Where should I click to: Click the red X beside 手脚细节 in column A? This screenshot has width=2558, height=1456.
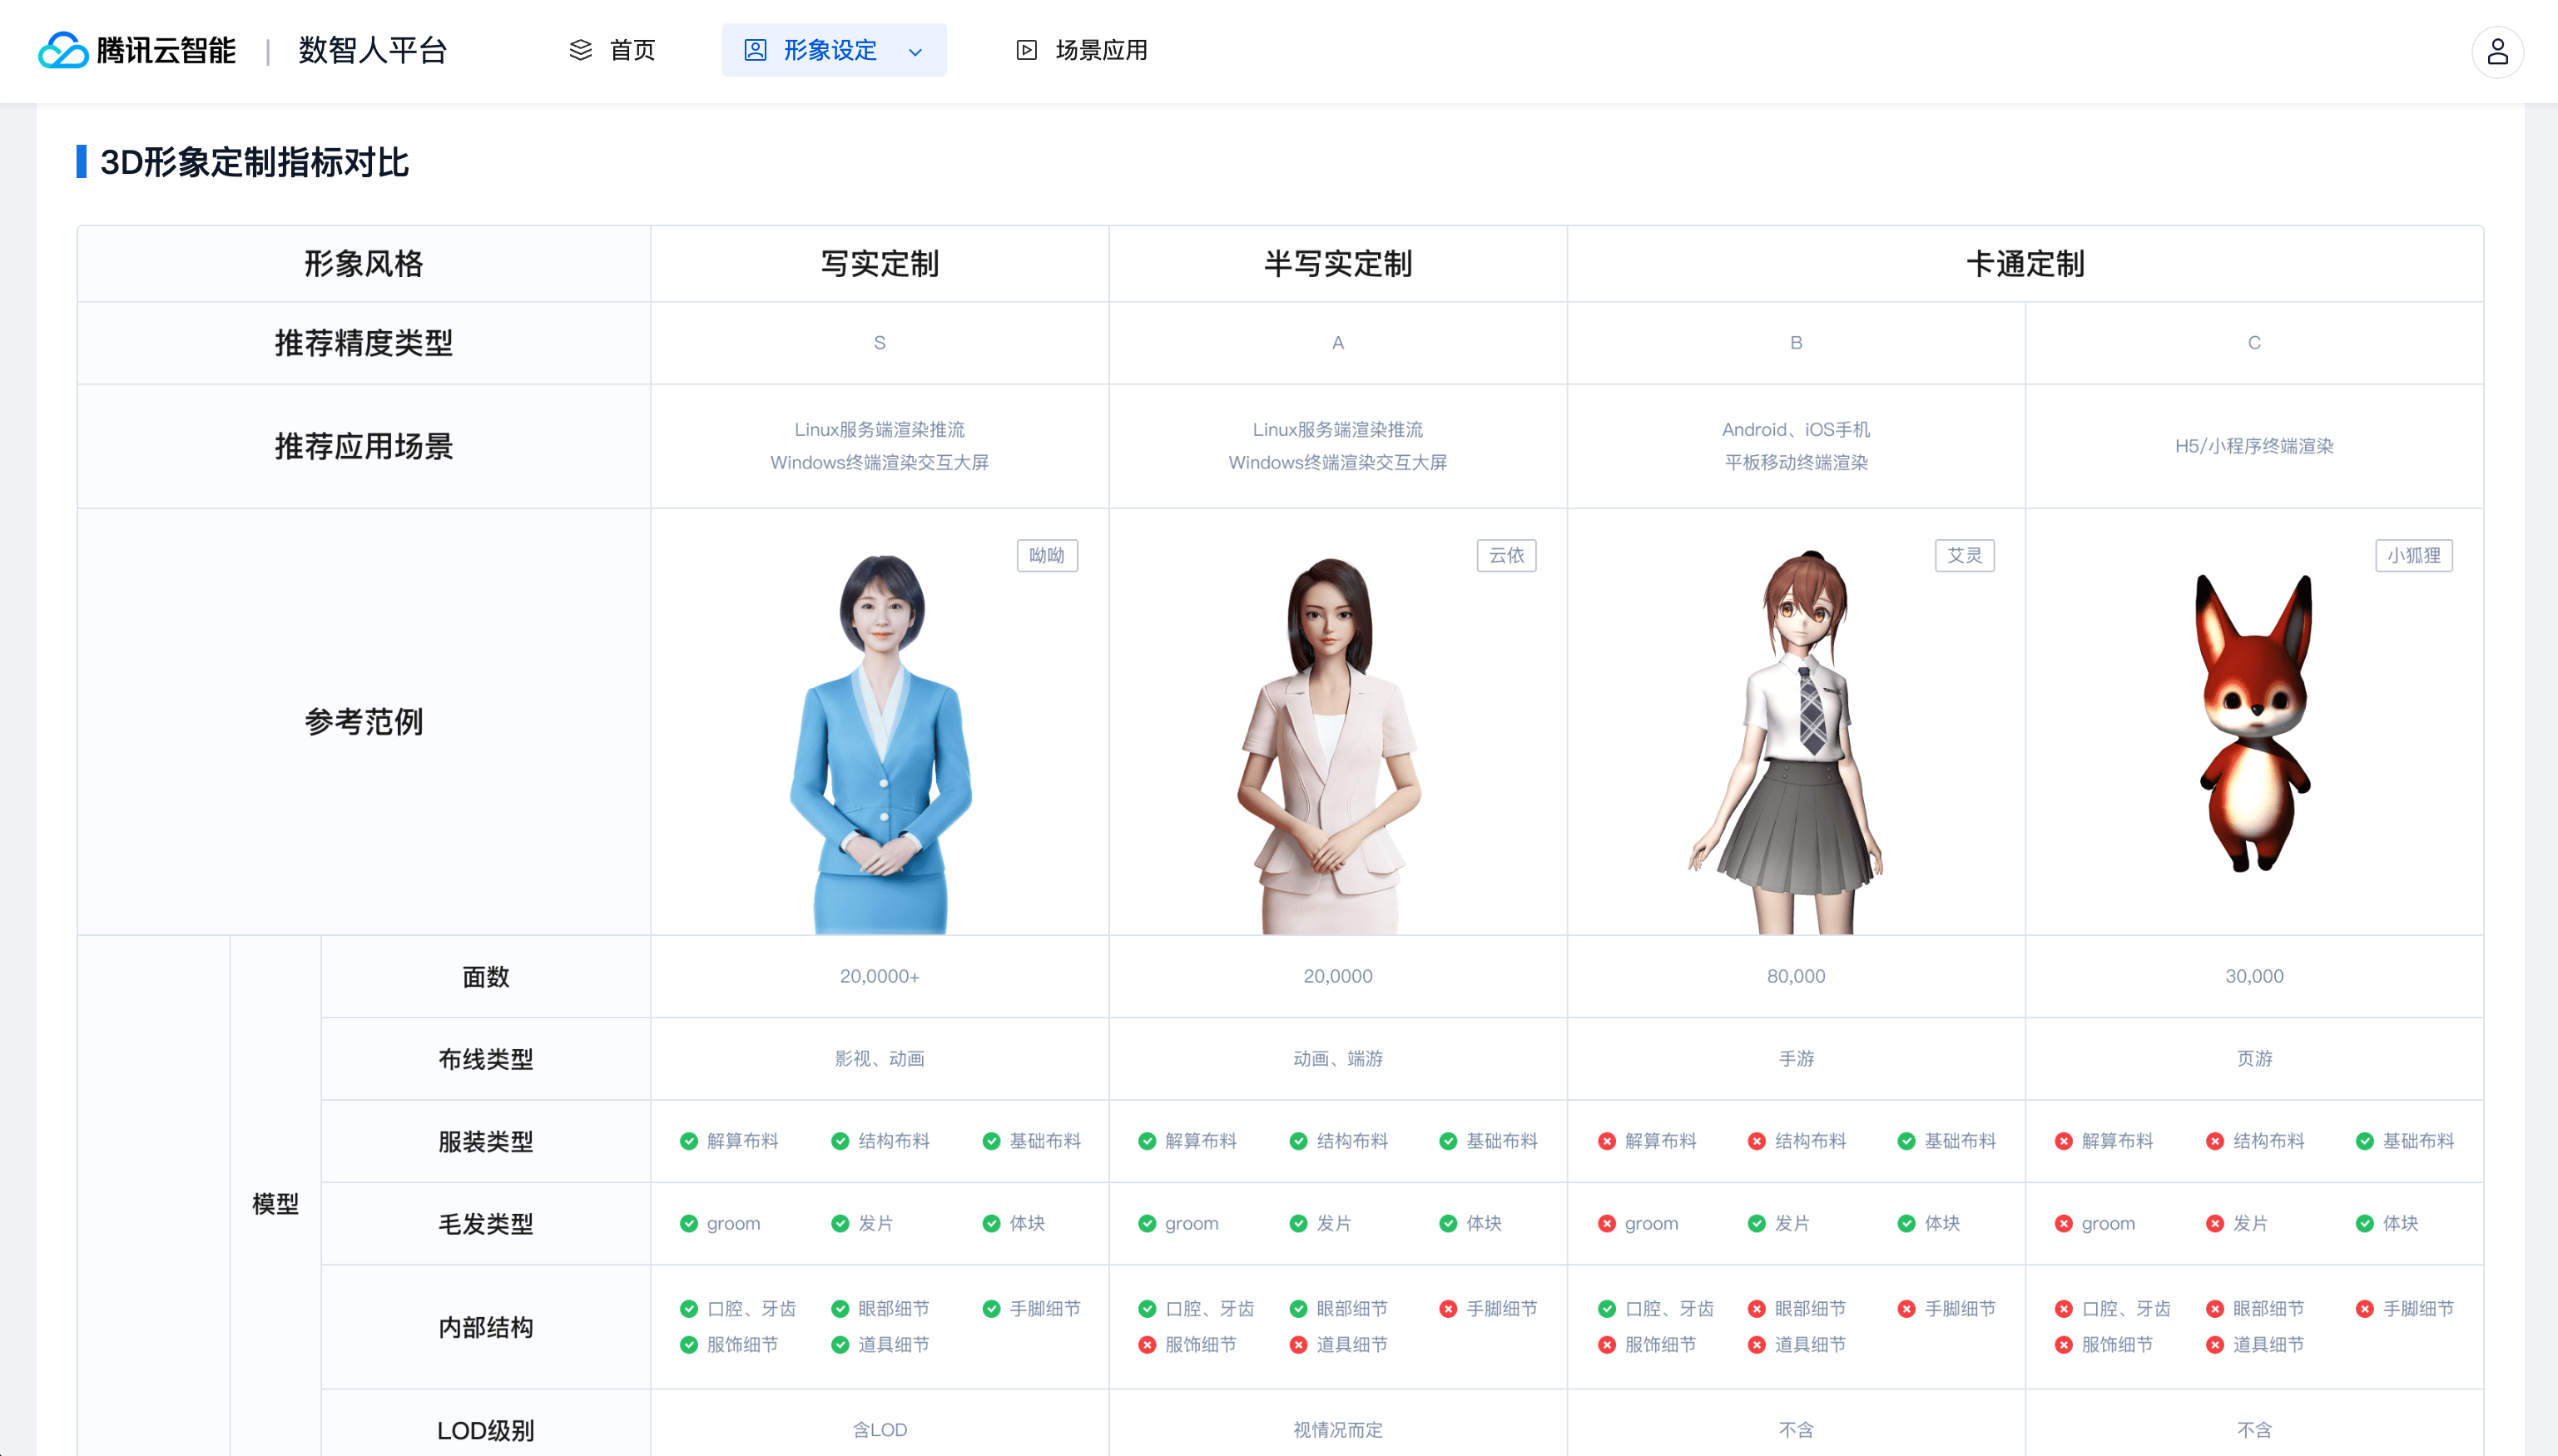pos(1447,1308)
